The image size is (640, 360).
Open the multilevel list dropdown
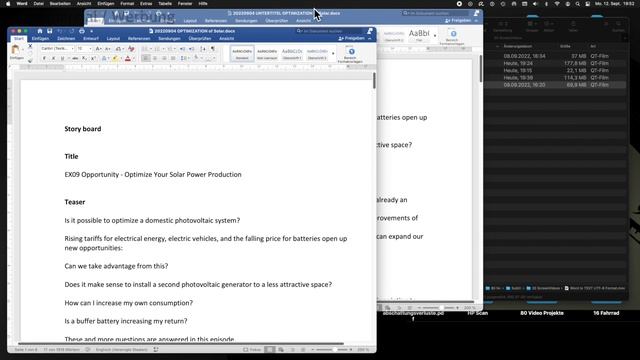[175, 49]
